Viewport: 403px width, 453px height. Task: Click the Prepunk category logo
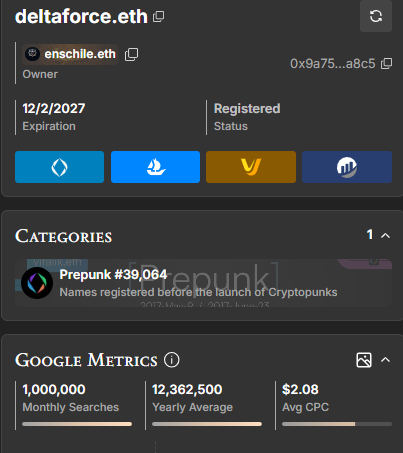coord(37,283)
